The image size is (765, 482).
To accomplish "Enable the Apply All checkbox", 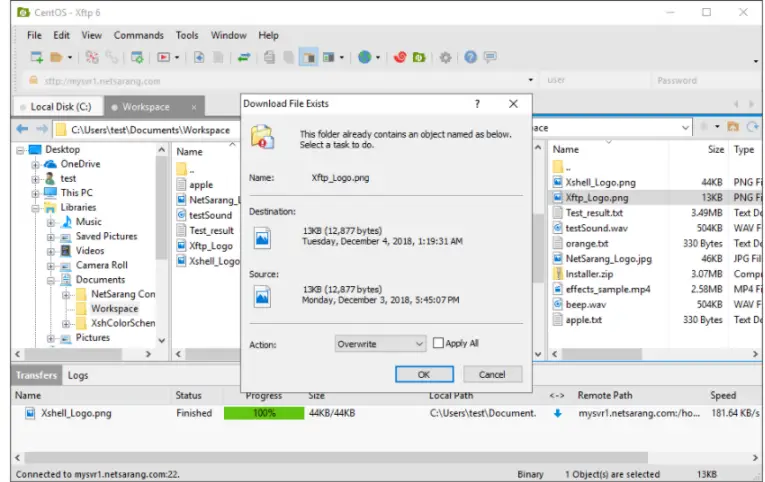I will (438, 343).
